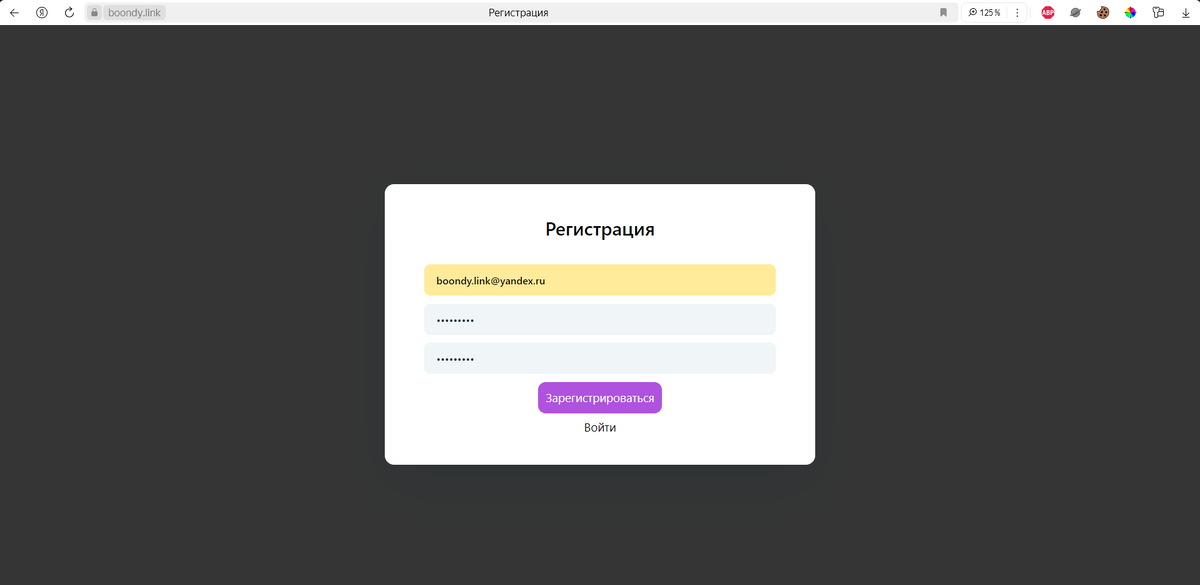Viewport: 1200px width, 585px height.
Task: Open the ABP ad blocker extension
Action: click(1048, 13)
